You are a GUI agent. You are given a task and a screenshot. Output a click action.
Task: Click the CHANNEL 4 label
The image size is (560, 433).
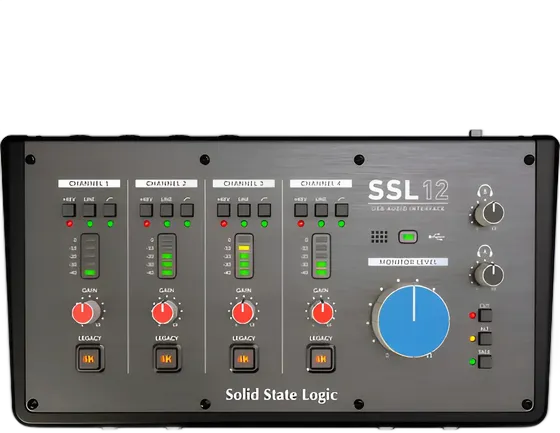pos(321,184)
